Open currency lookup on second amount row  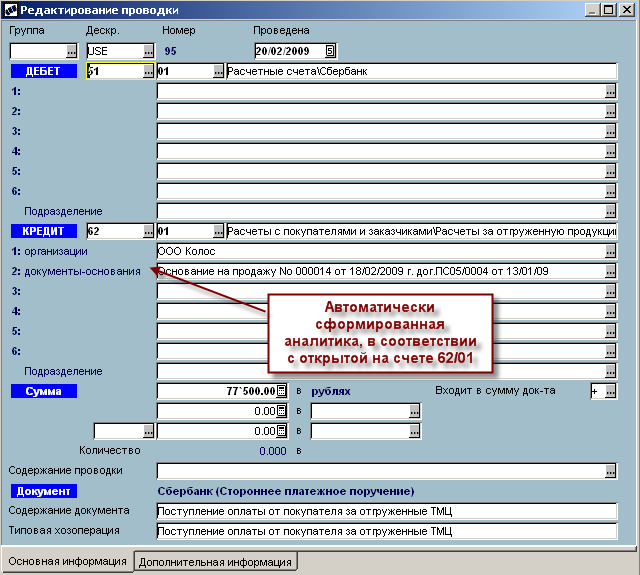pyautogui.click(x=414, y=411)
